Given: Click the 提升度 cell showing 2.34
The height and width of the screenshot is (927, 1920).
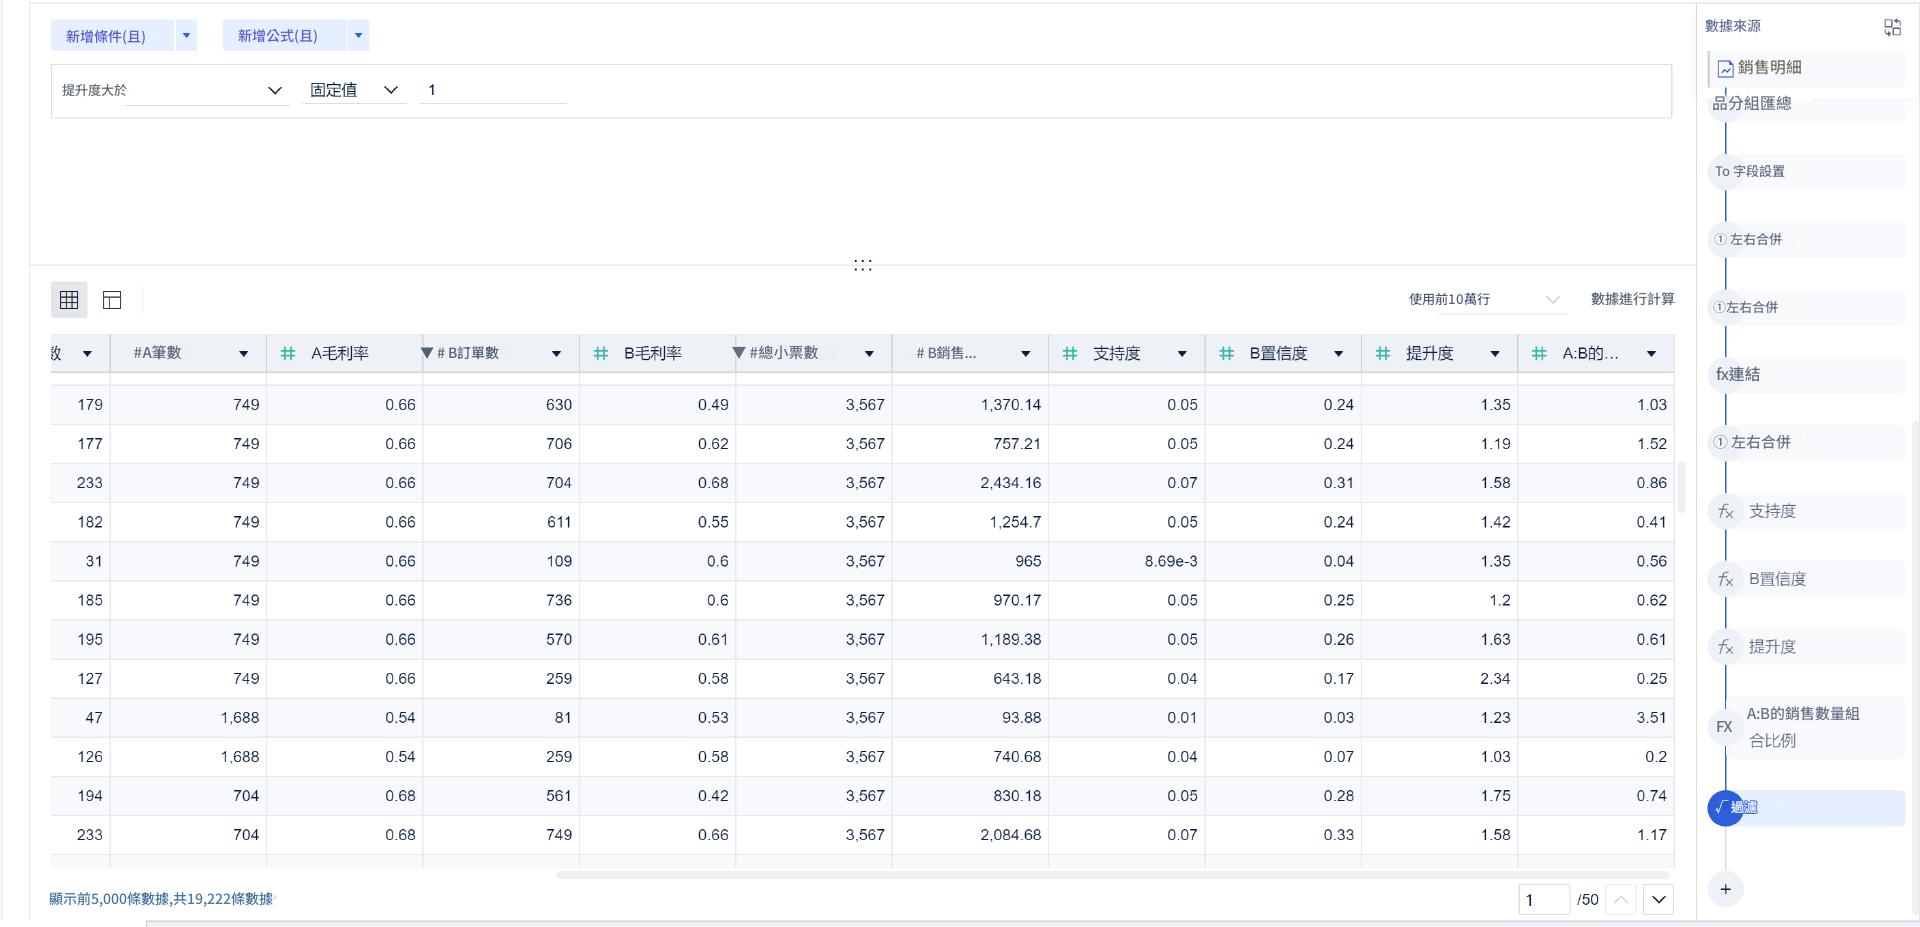Looking at the screenshot, I should tap(1439, 679).
